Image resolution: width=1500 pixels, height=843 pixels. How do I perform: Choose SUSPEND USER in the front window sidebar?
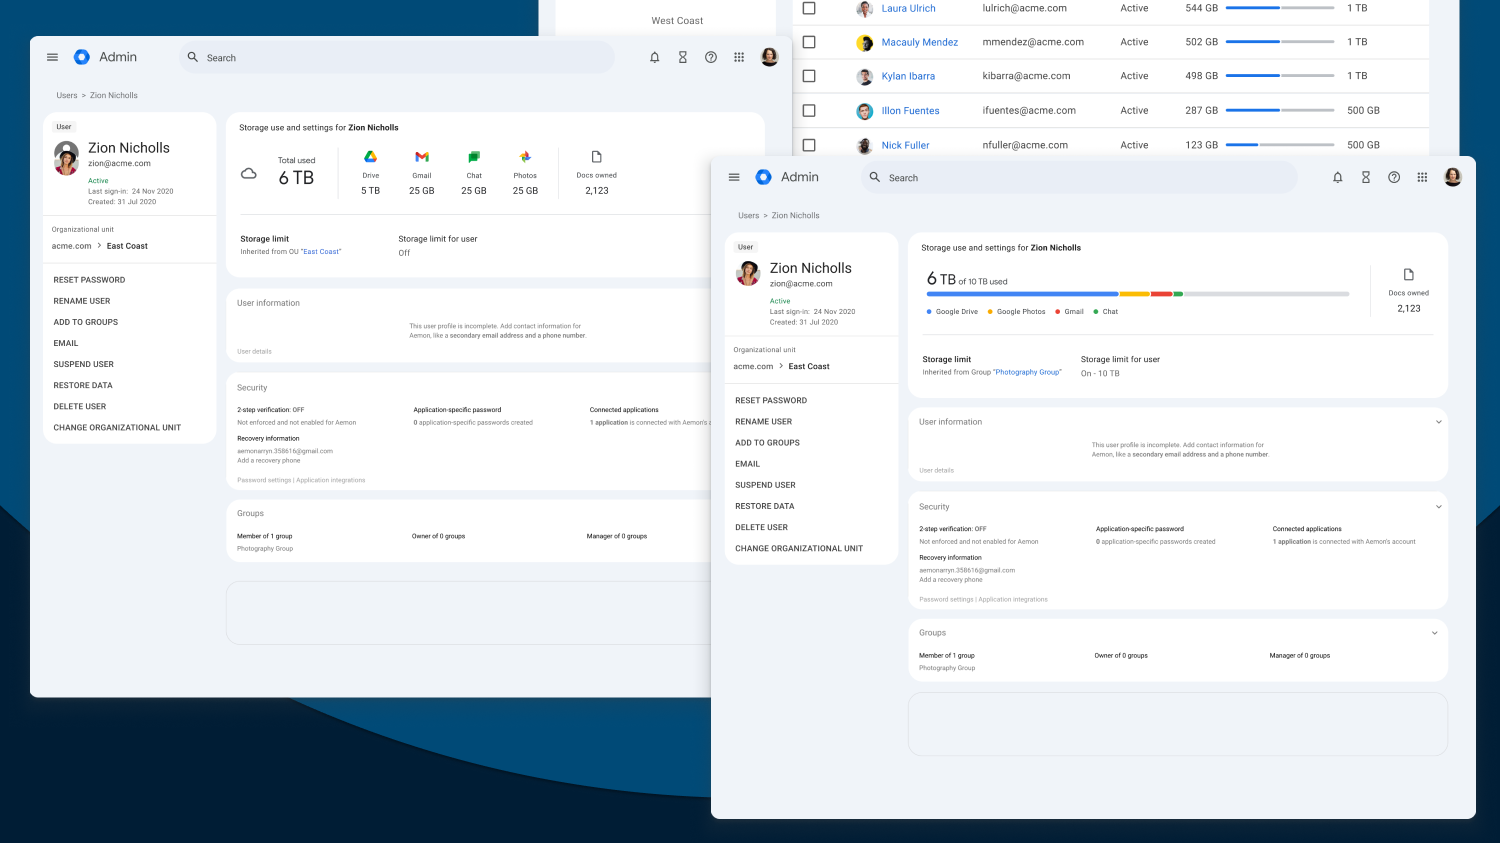click(765, 485)
